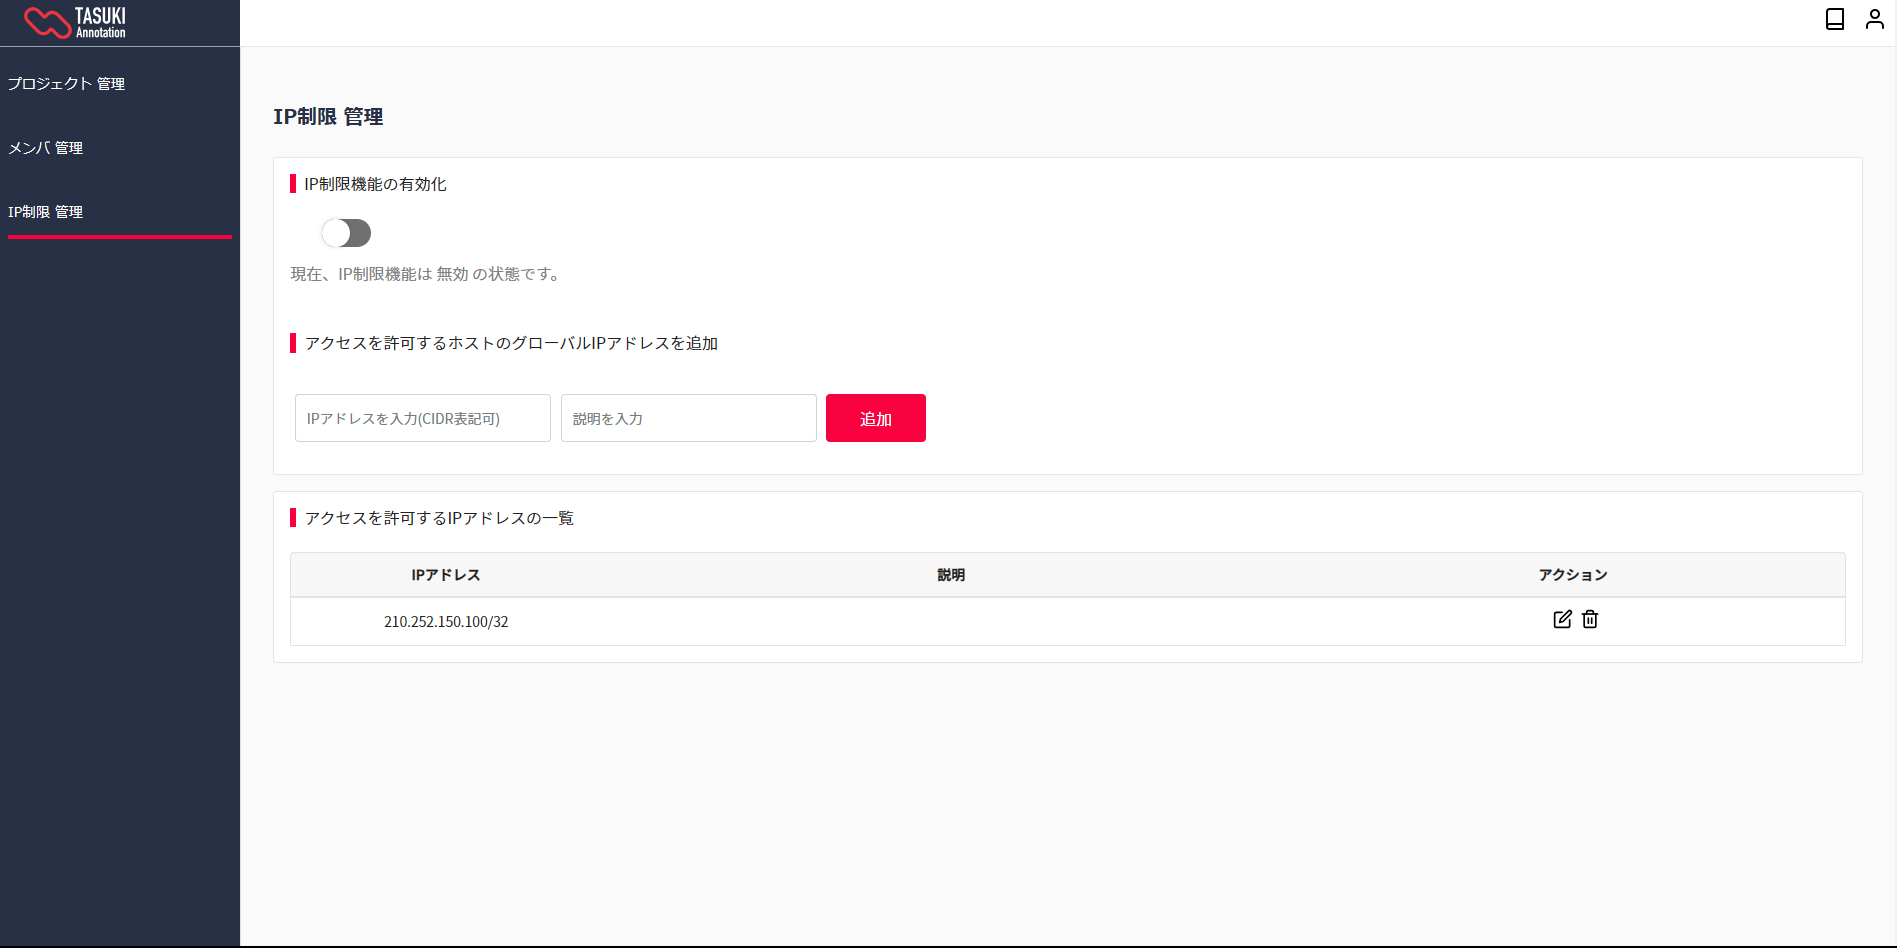This screenshot has height=948, width=1897.
Task: Edit the 210.252.150.100/32 entry
Action: (x=1562, y=620)
